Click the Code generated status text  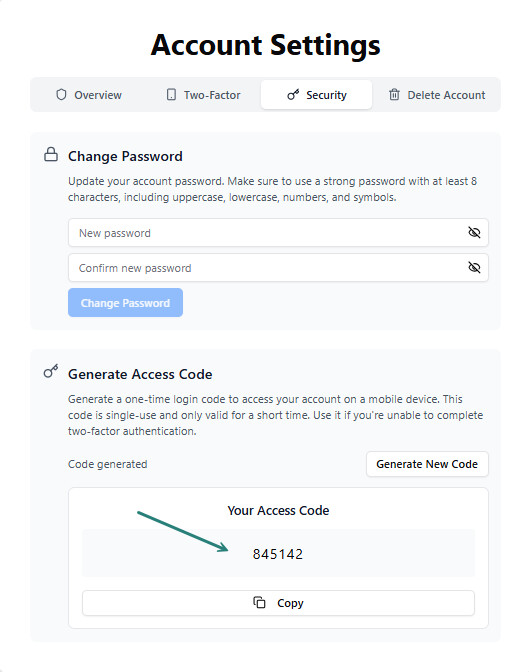(108, 464)
